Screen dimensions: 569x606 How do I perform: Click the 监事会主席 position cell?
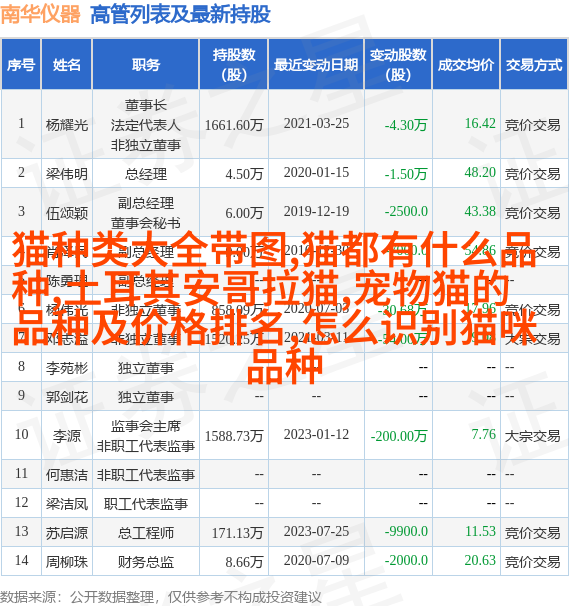coord(146,436)
